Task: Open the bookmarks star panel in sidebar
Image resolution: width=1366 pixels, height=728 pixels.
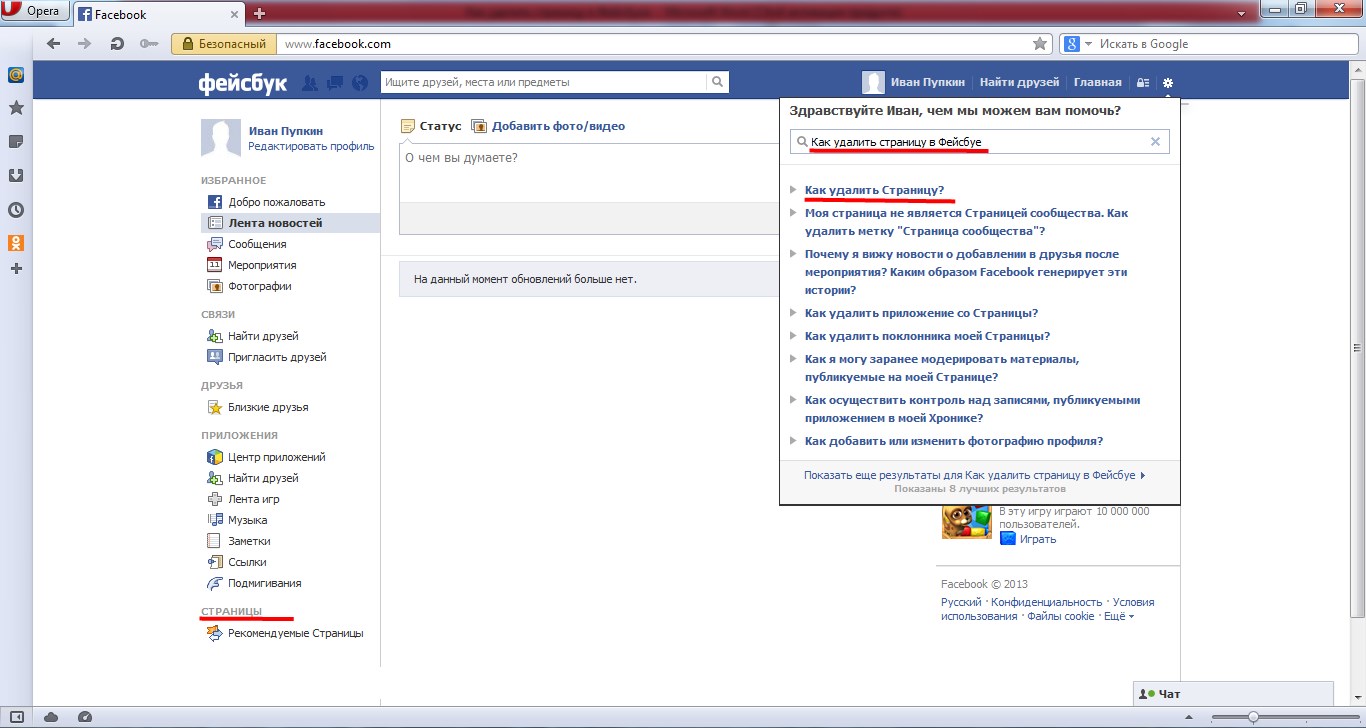Action: pos(16,107)
